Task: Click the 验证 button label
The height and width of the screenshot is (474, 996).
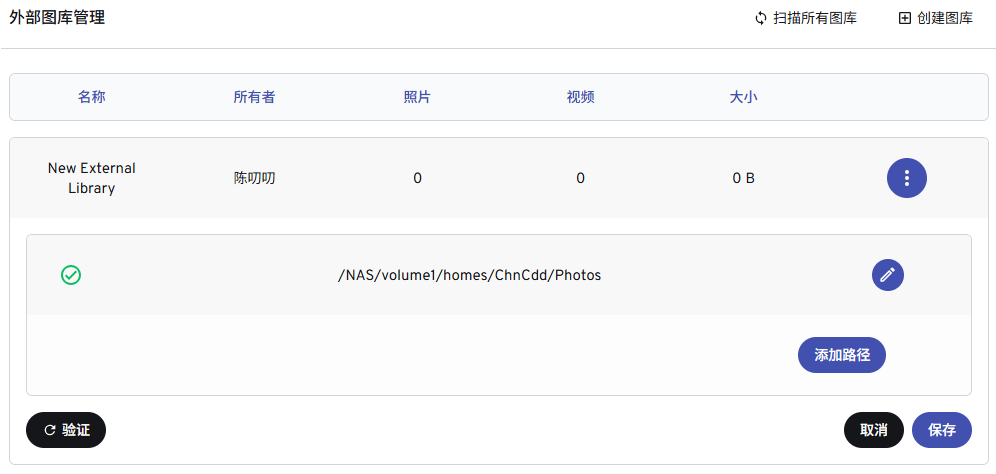Action: coord(76,430)
